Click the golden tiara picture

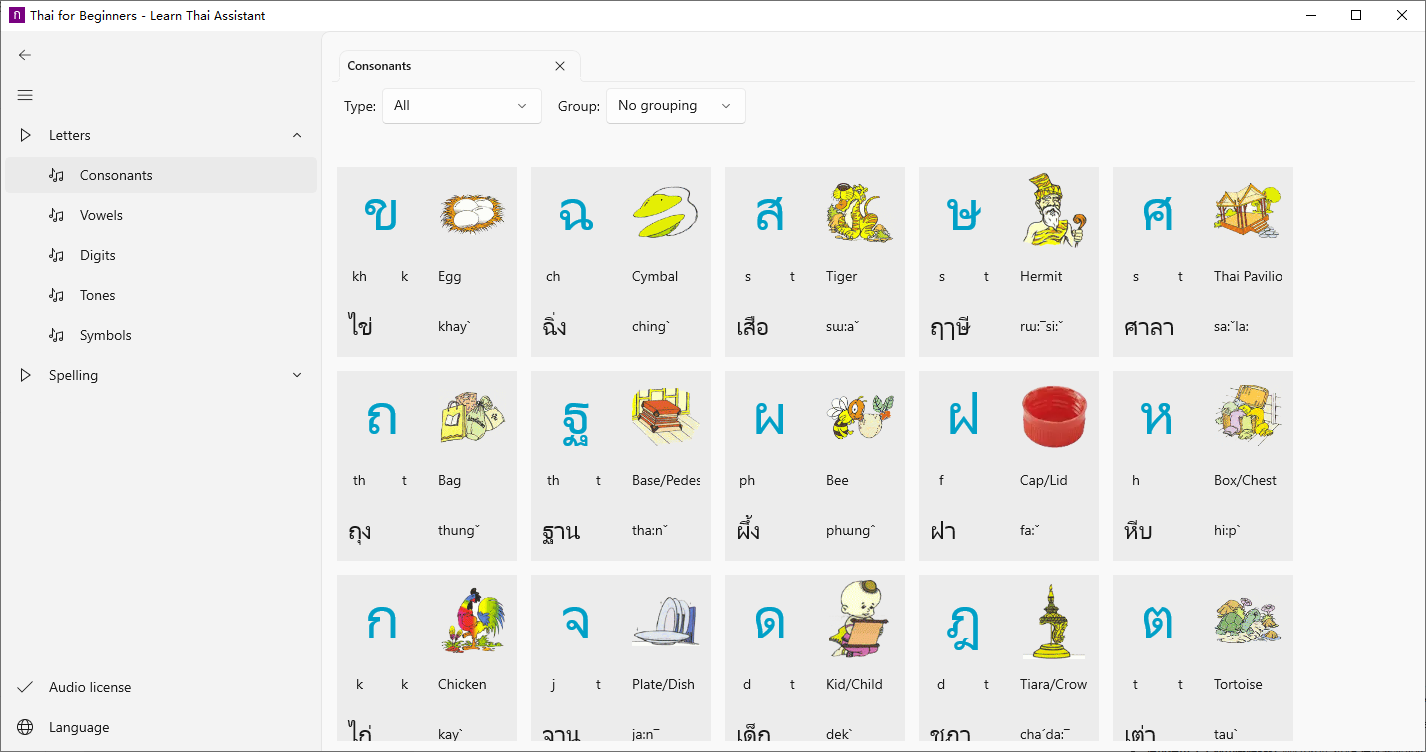tap(1053, 622)
